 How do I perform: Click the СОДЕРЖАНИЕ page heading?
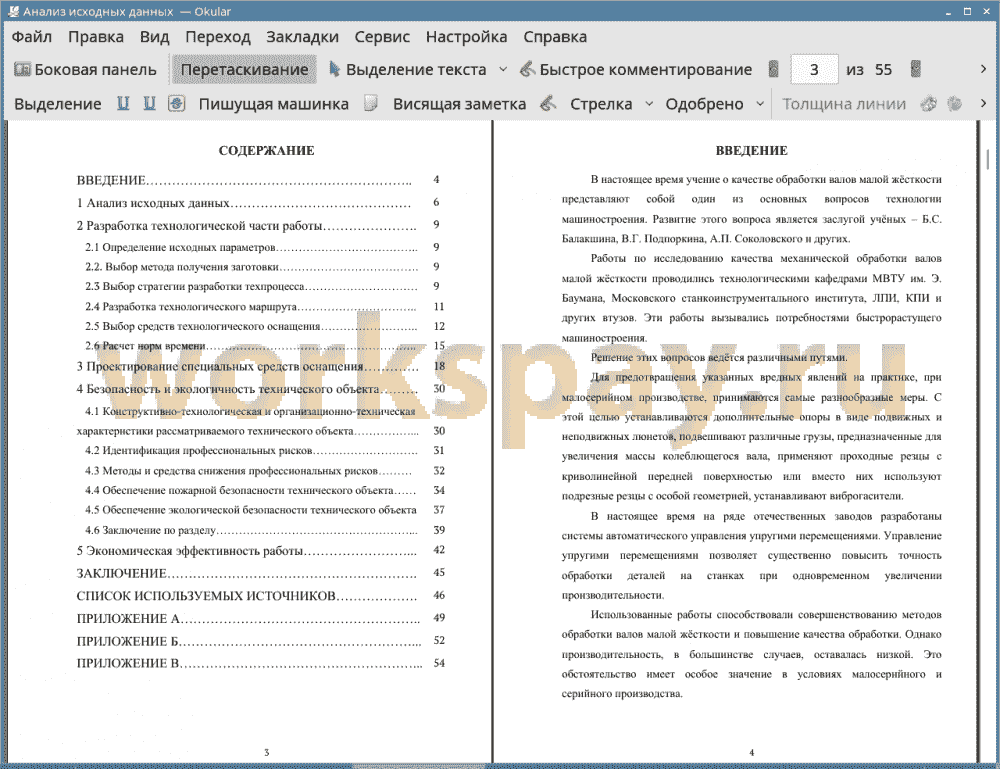click(x=267, y=150)
